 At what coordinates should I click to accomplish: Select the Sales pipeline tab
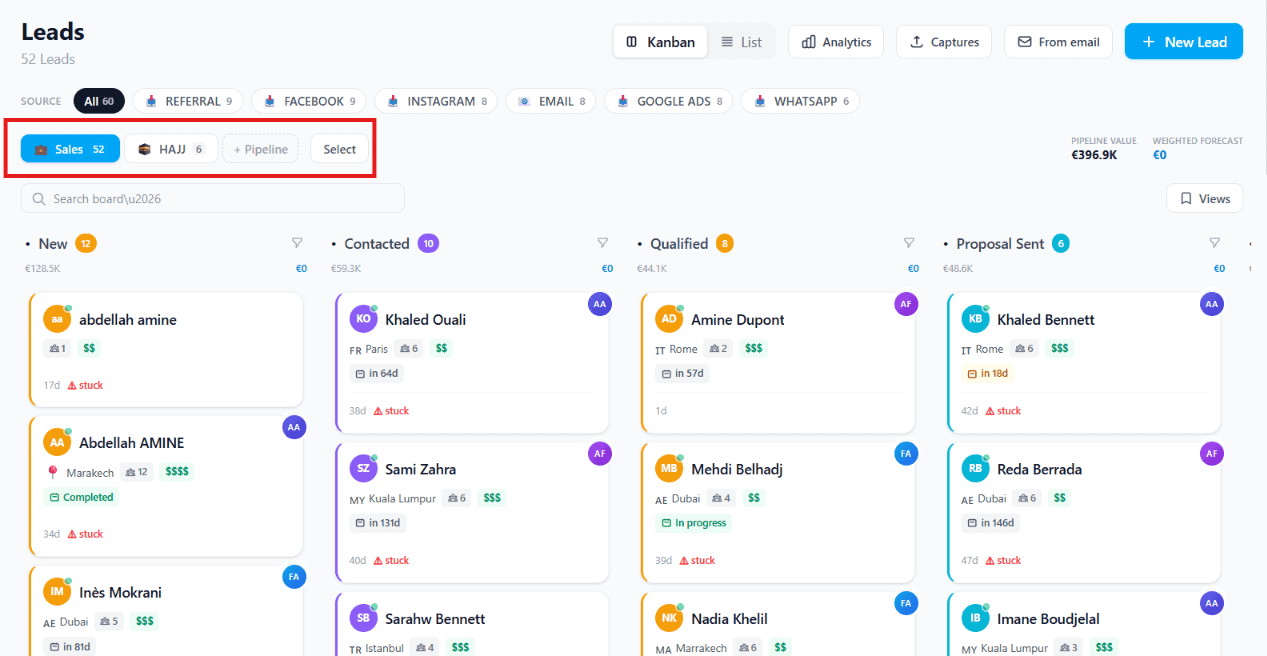pos(70,149)
